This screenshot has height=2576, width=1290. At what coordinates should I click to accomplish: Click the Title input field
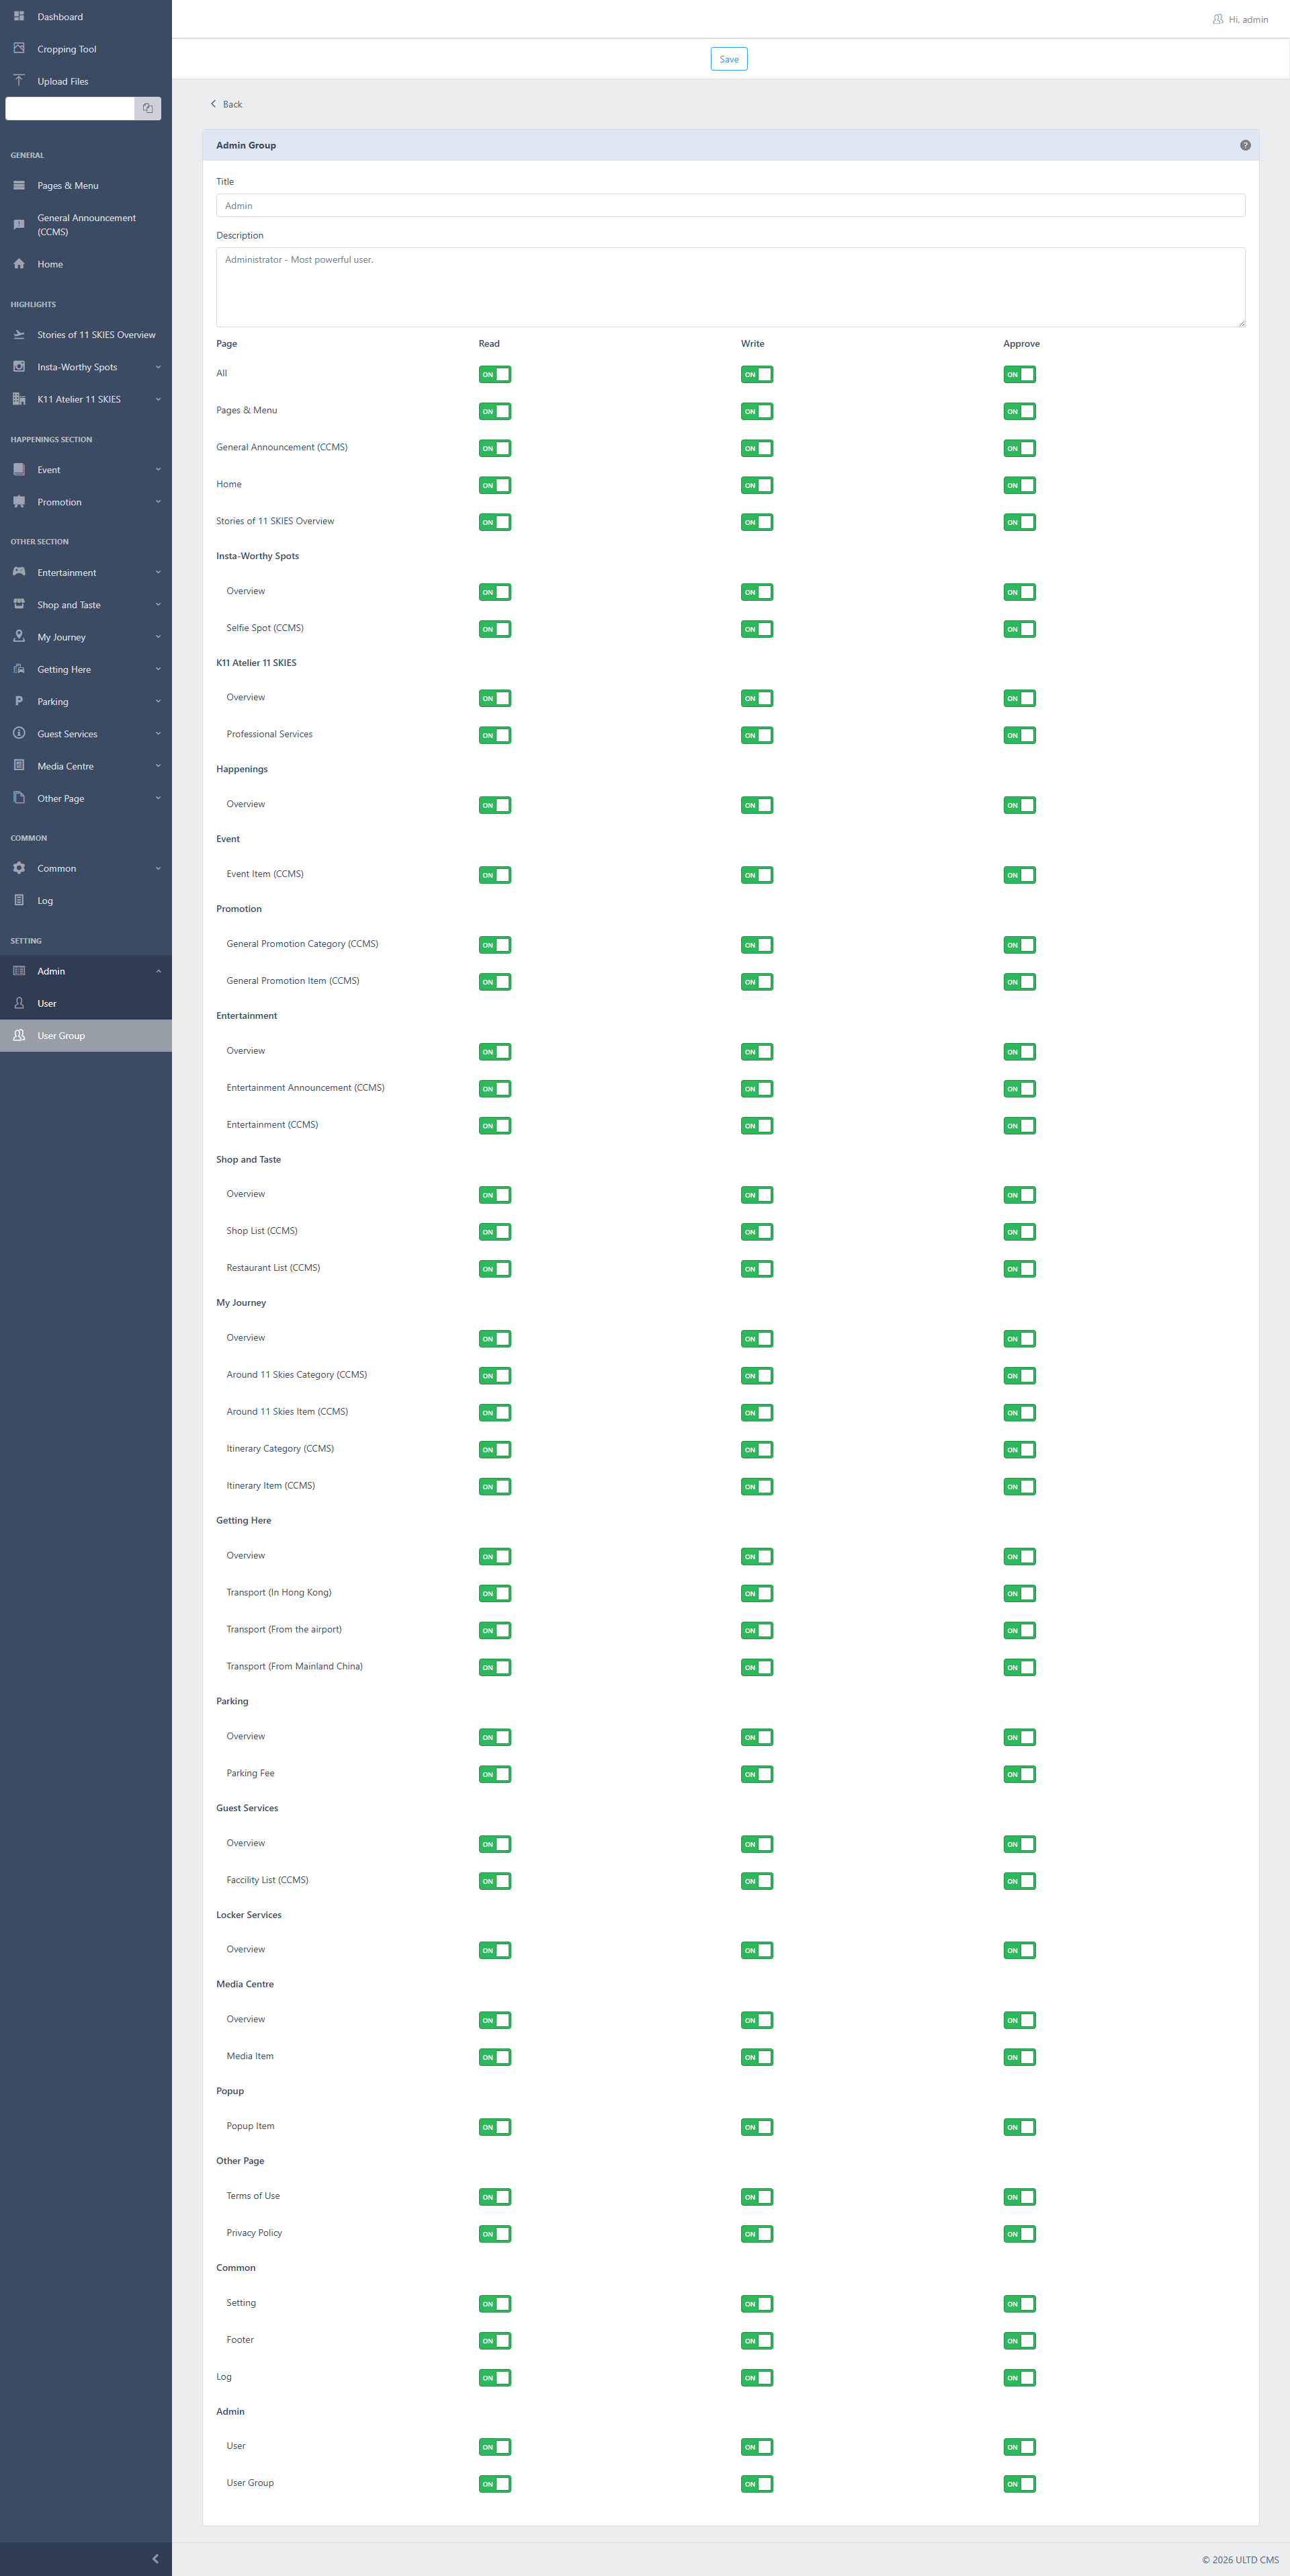coord(730,206)
